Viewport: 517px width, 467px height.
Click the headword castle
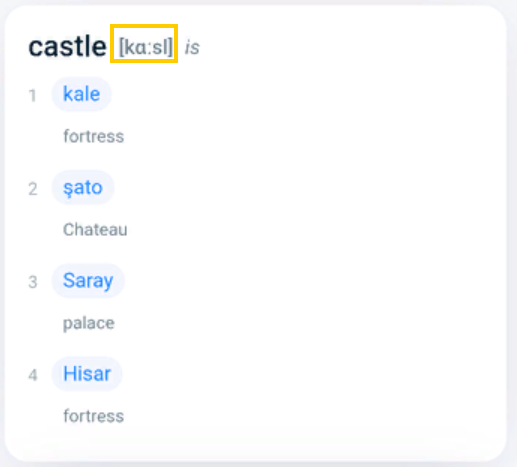[67, 46]
